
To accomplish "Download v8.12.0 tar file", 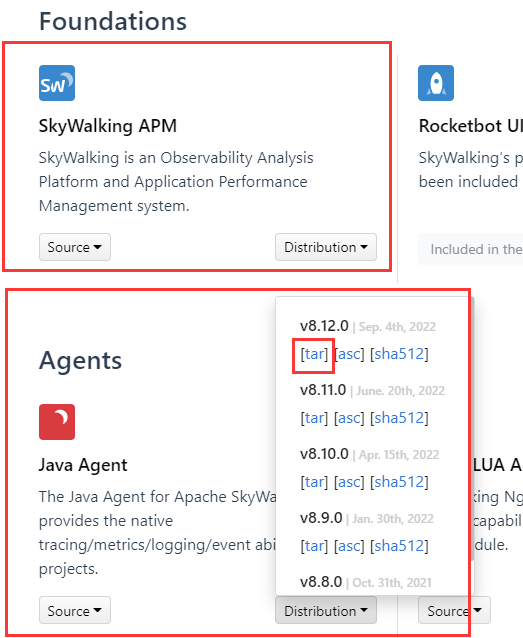I will [x=314, y=354].
